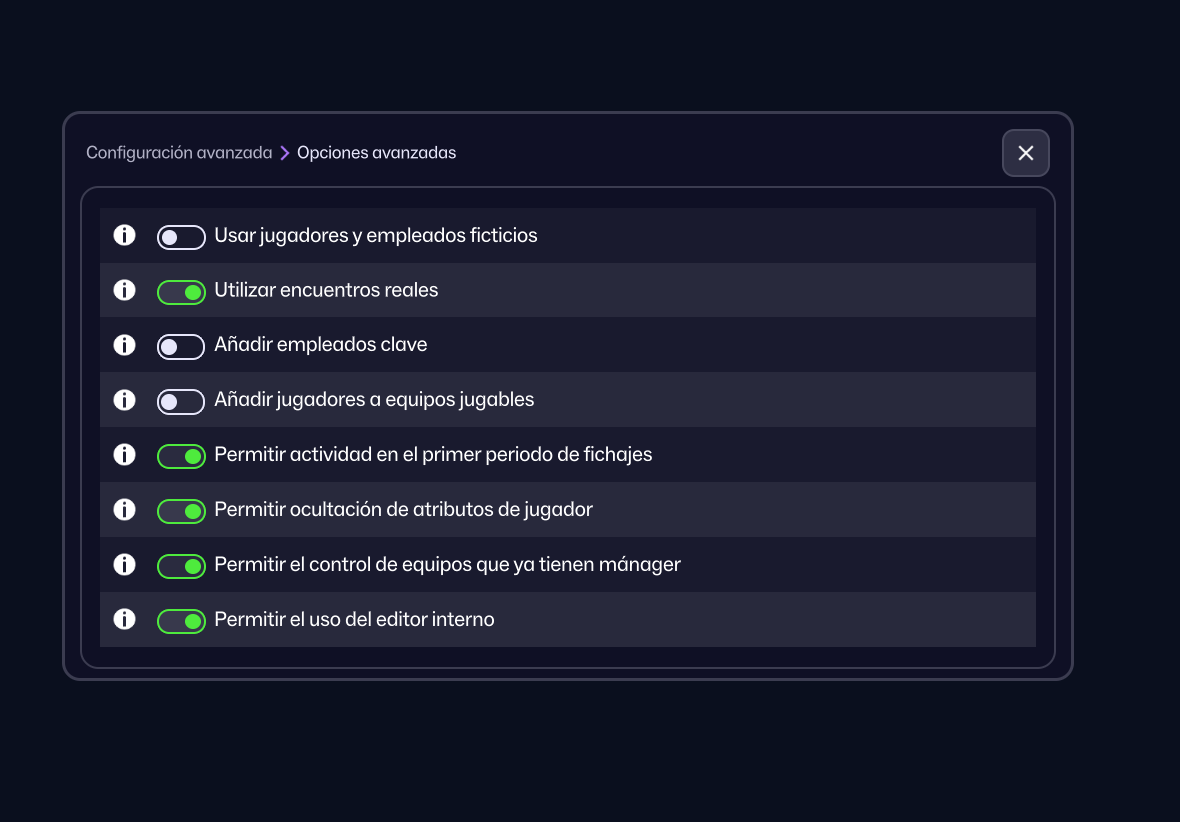View info for 'Añadir jugadores a equipos jugables'
The image size is (1180, 822).
[x=124, y=399]
